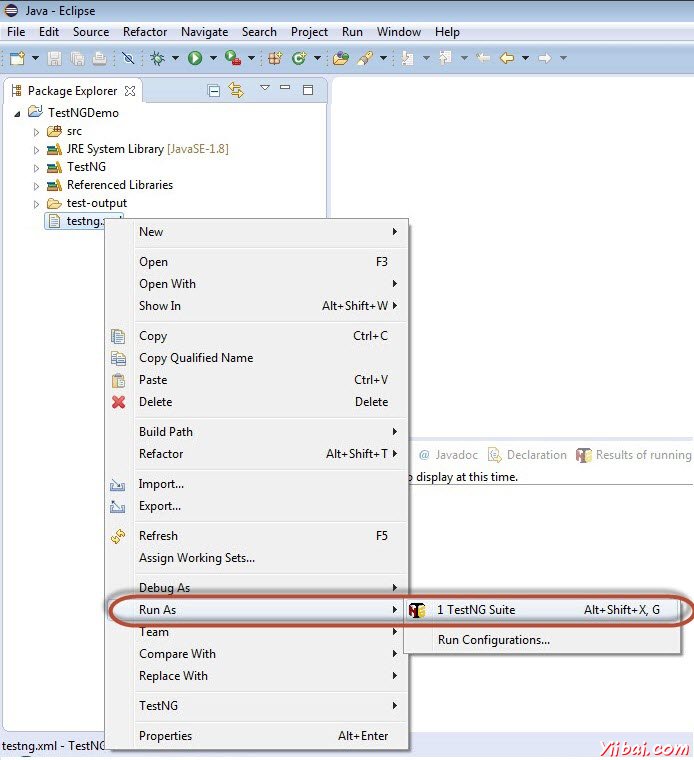Image resolution: width=694 pixels, height=760 pixels.
Task: Click the green Run button icon
Action: pos(195,58)
